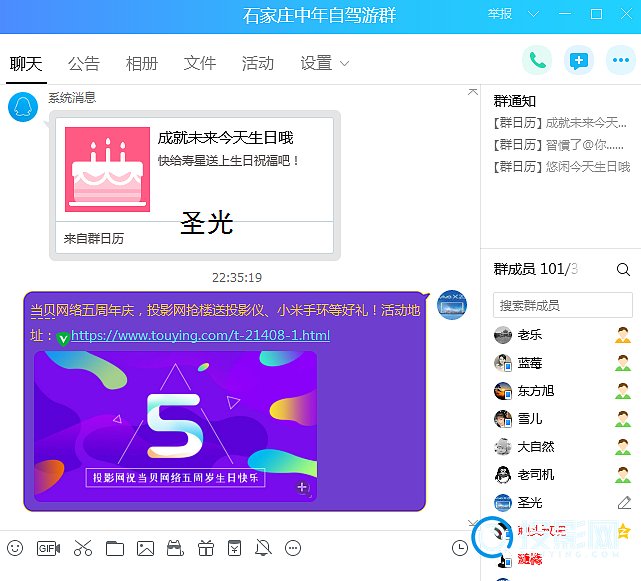This screenshot has width=641, height=581.
Task: Open notice 悠闲今天生日哦
Action: [x=562, y=166]
